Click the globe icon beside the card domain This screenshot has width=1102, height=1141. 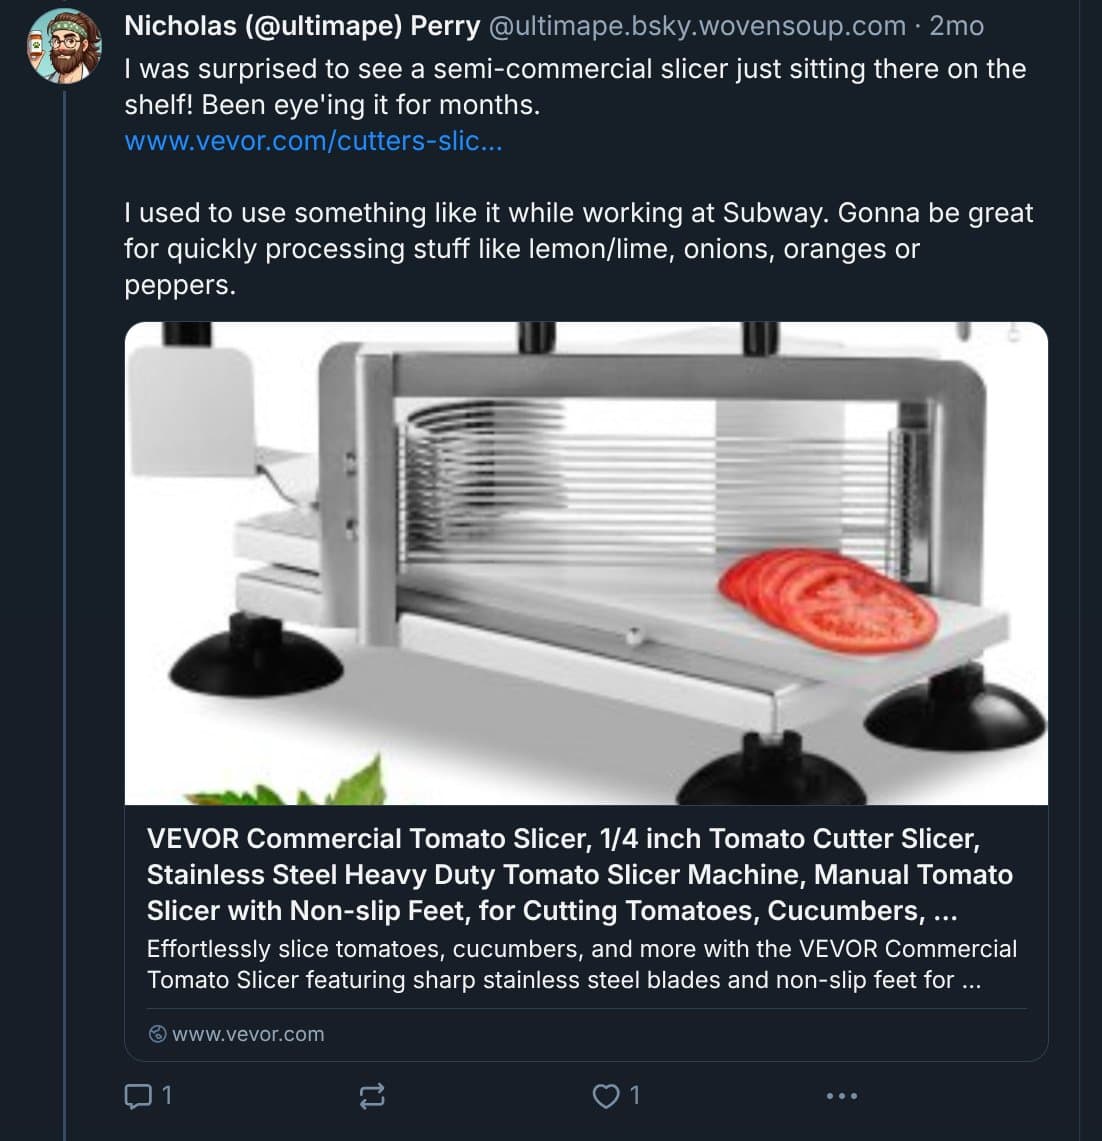point(157,1034)
